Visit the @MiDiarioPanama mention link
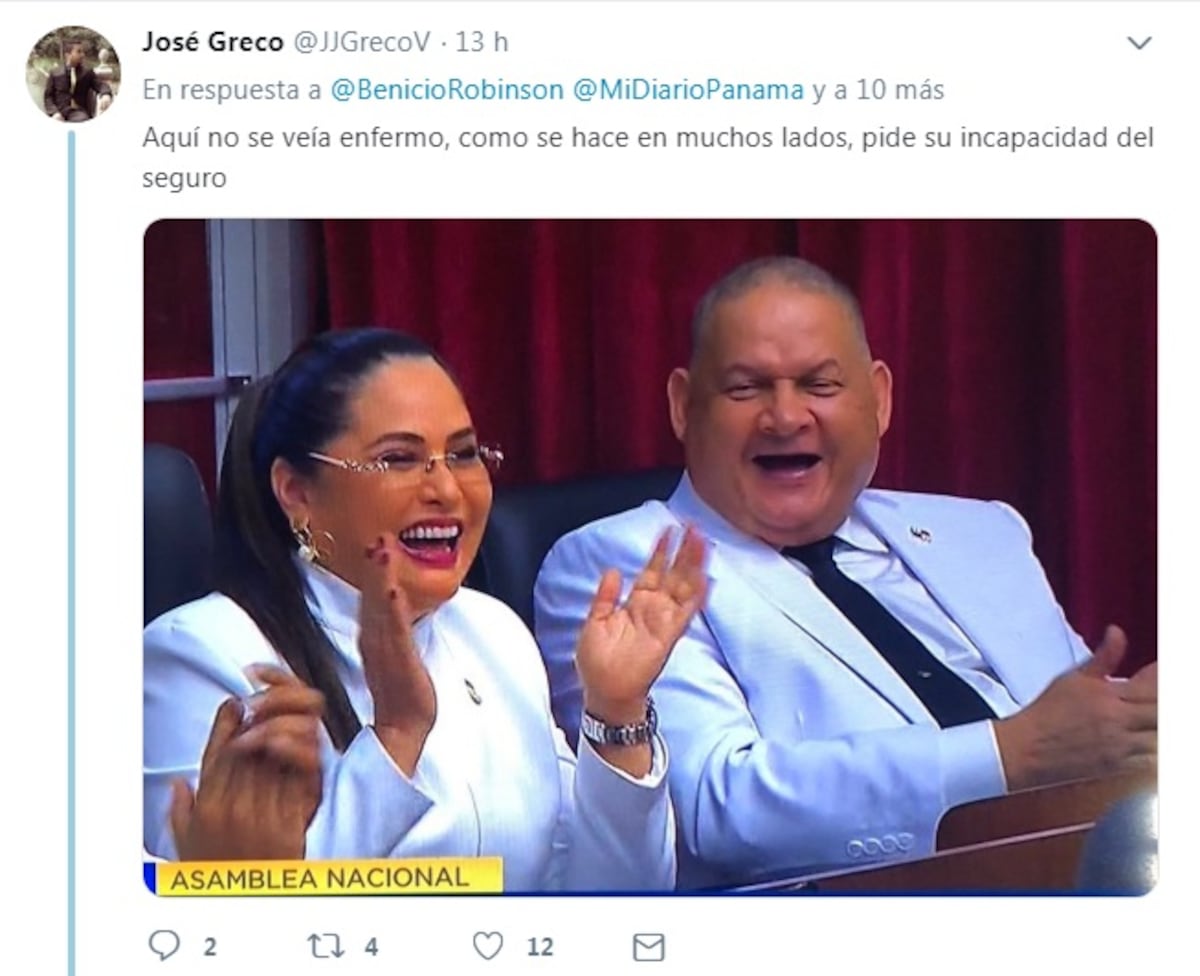Viewport: 1200px width, 976px height. [688, 90]
